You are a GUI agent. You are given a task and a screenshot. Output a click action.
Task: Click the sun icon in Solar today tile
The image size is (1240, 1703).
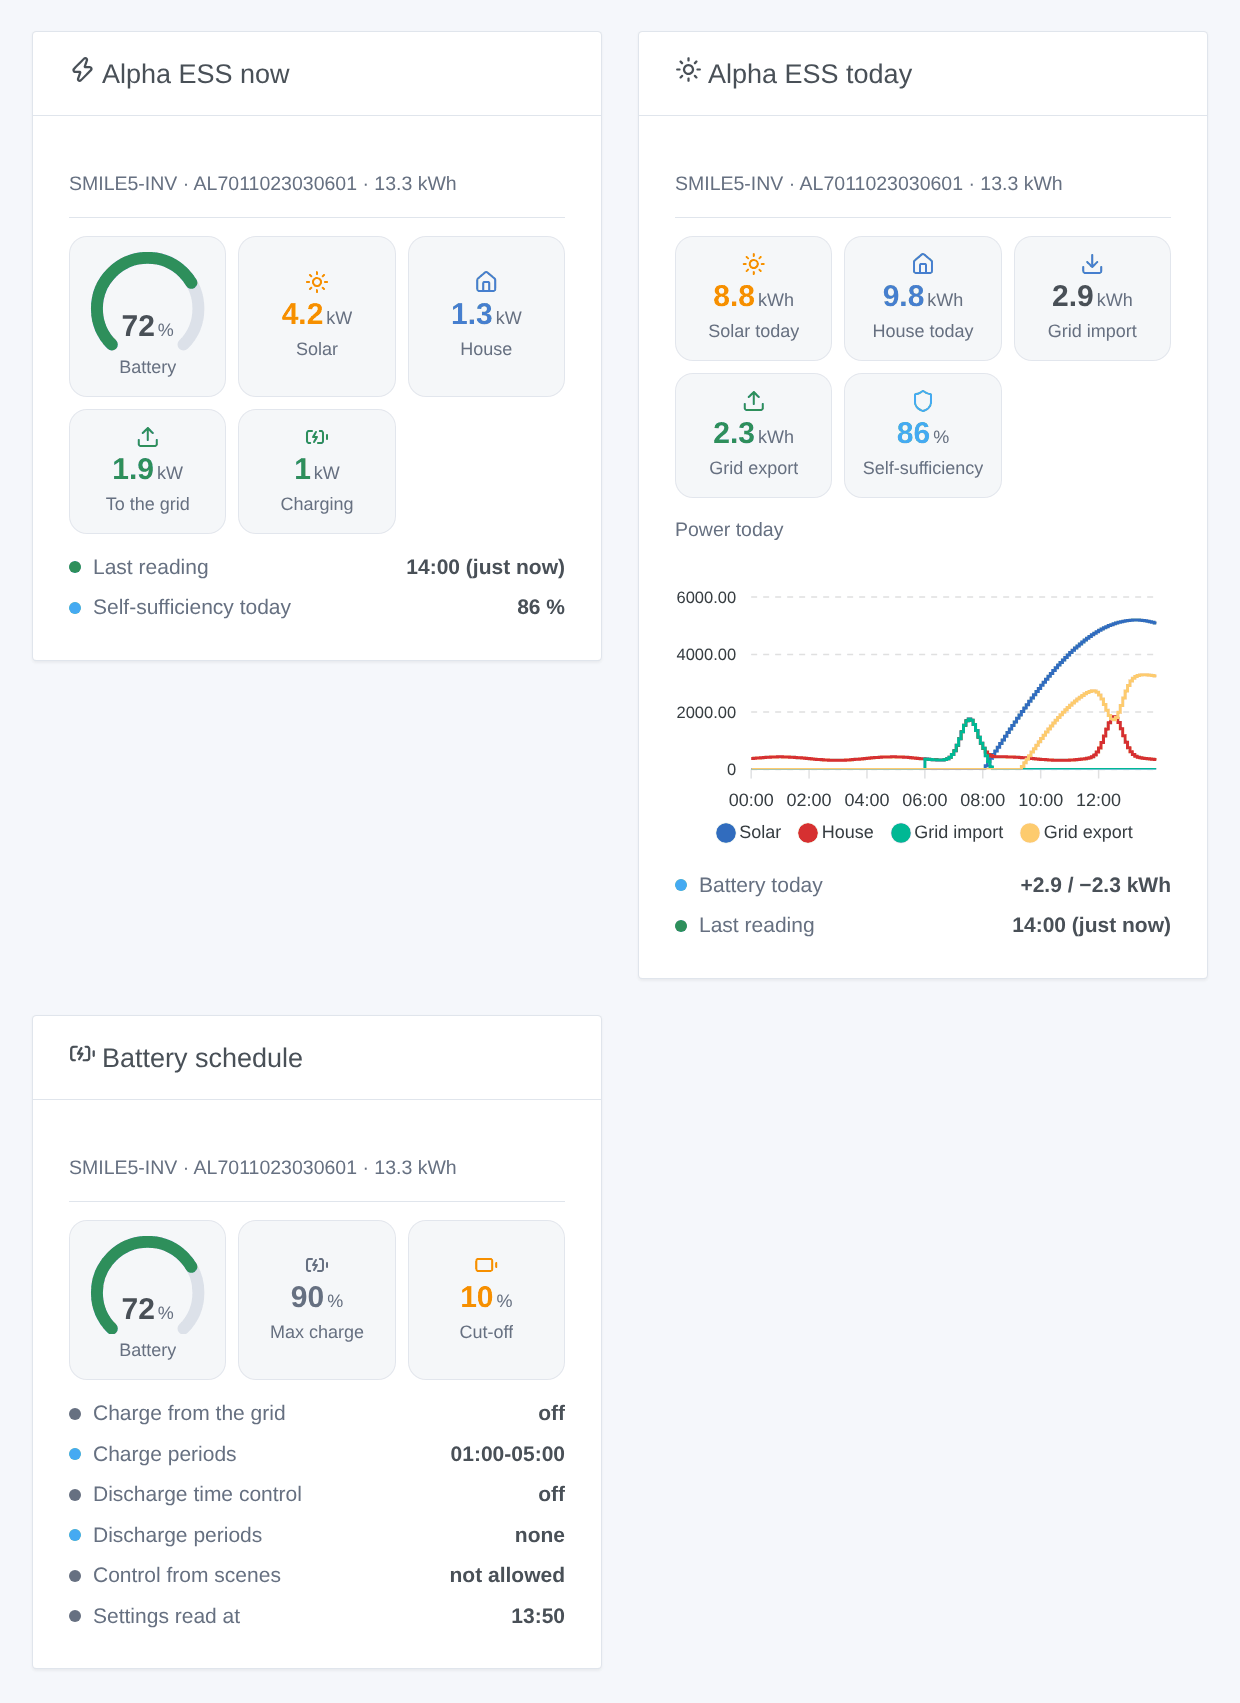click(x=754, y=264)
